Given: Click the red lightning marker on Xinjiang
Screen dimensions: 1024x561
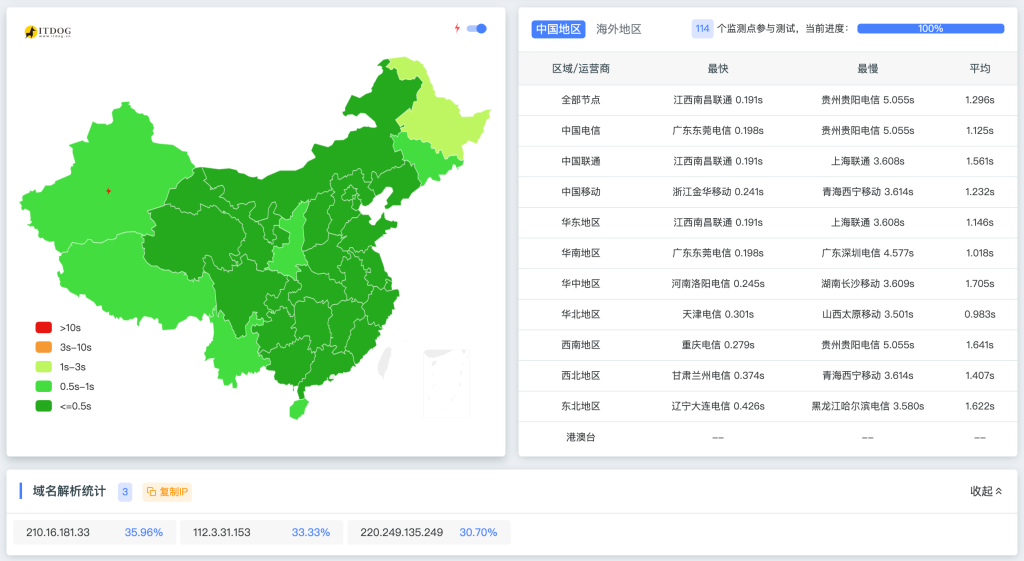Looking at the screenshot, I should point(108,191).
